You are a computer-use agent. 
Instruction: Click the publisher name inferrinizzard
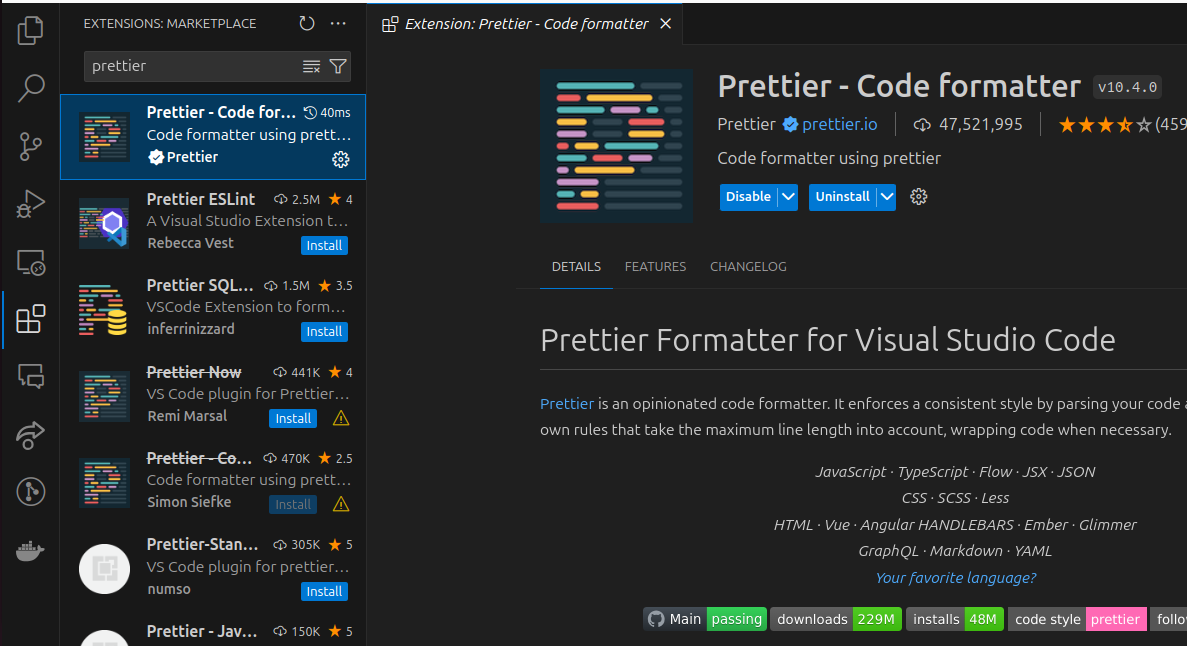191,329
